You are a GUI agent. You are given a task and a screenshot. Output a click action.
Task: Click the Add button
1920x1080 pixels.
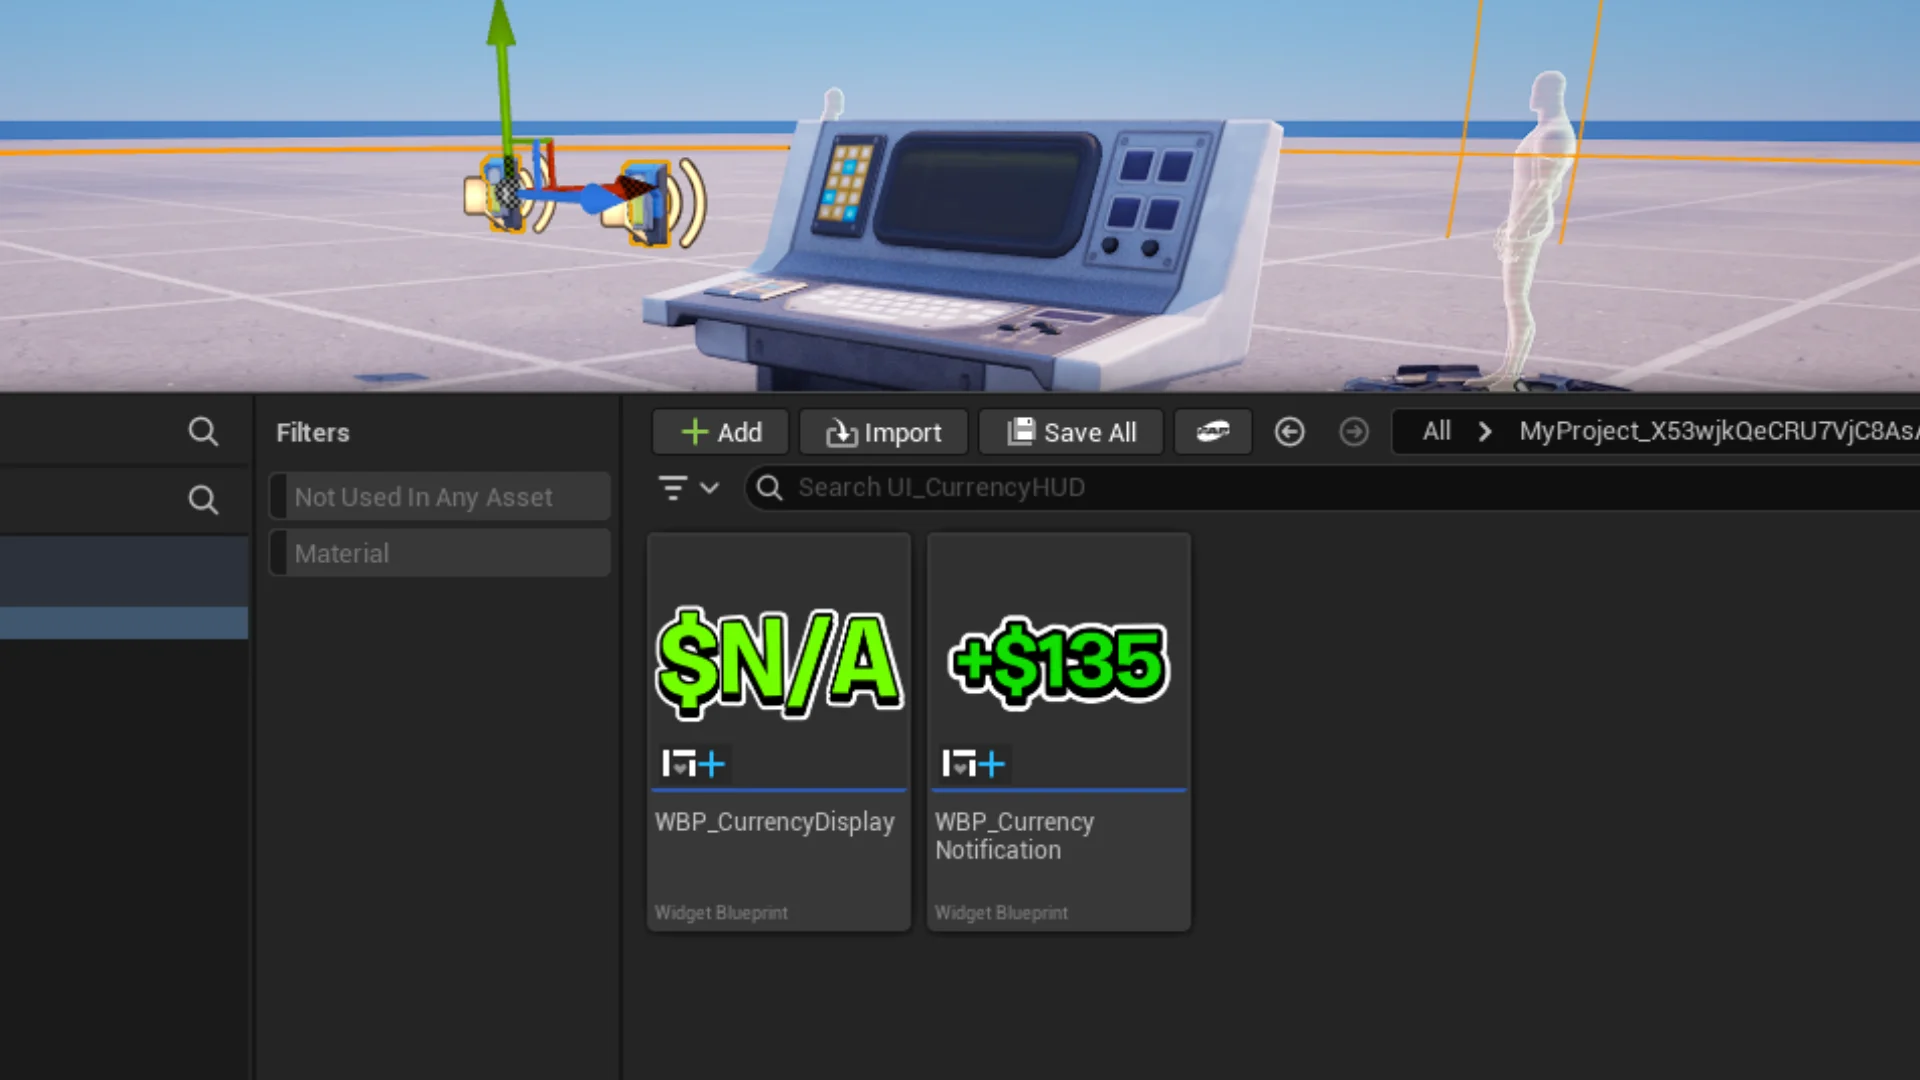(x=721, y=432)
